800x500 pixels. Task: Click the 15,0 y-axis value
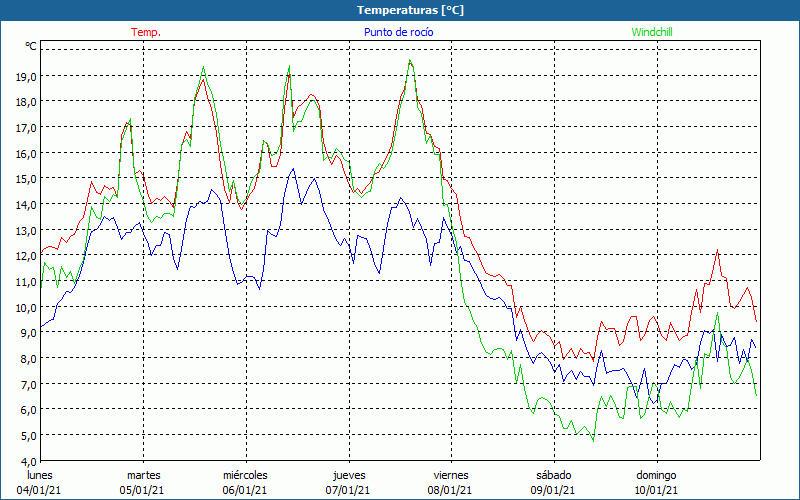click(26, 179)
